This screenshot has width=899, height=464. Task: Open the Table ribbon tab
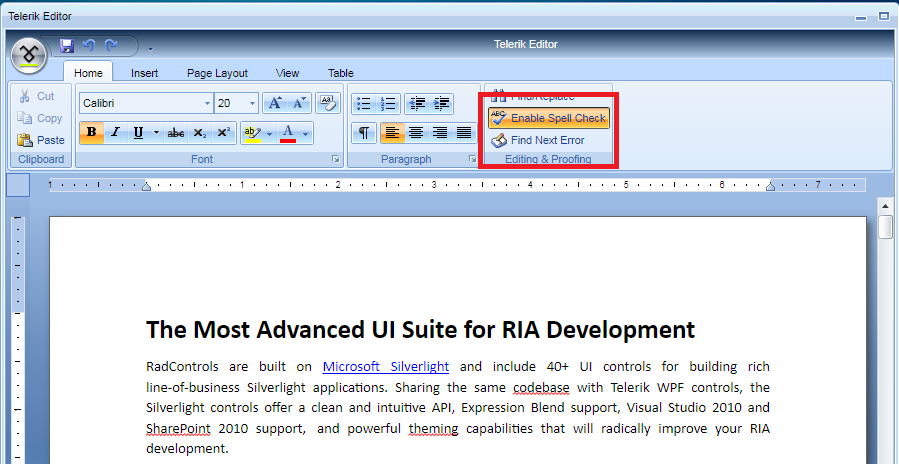(x=341, y=73)
